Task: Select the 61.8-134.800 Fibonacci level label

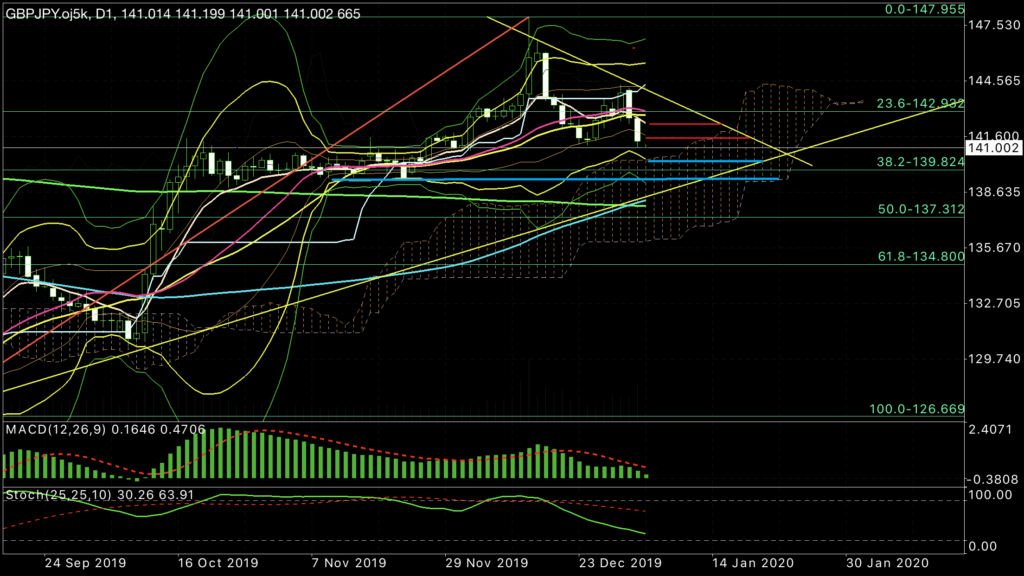Action: [x=921, y=257]
